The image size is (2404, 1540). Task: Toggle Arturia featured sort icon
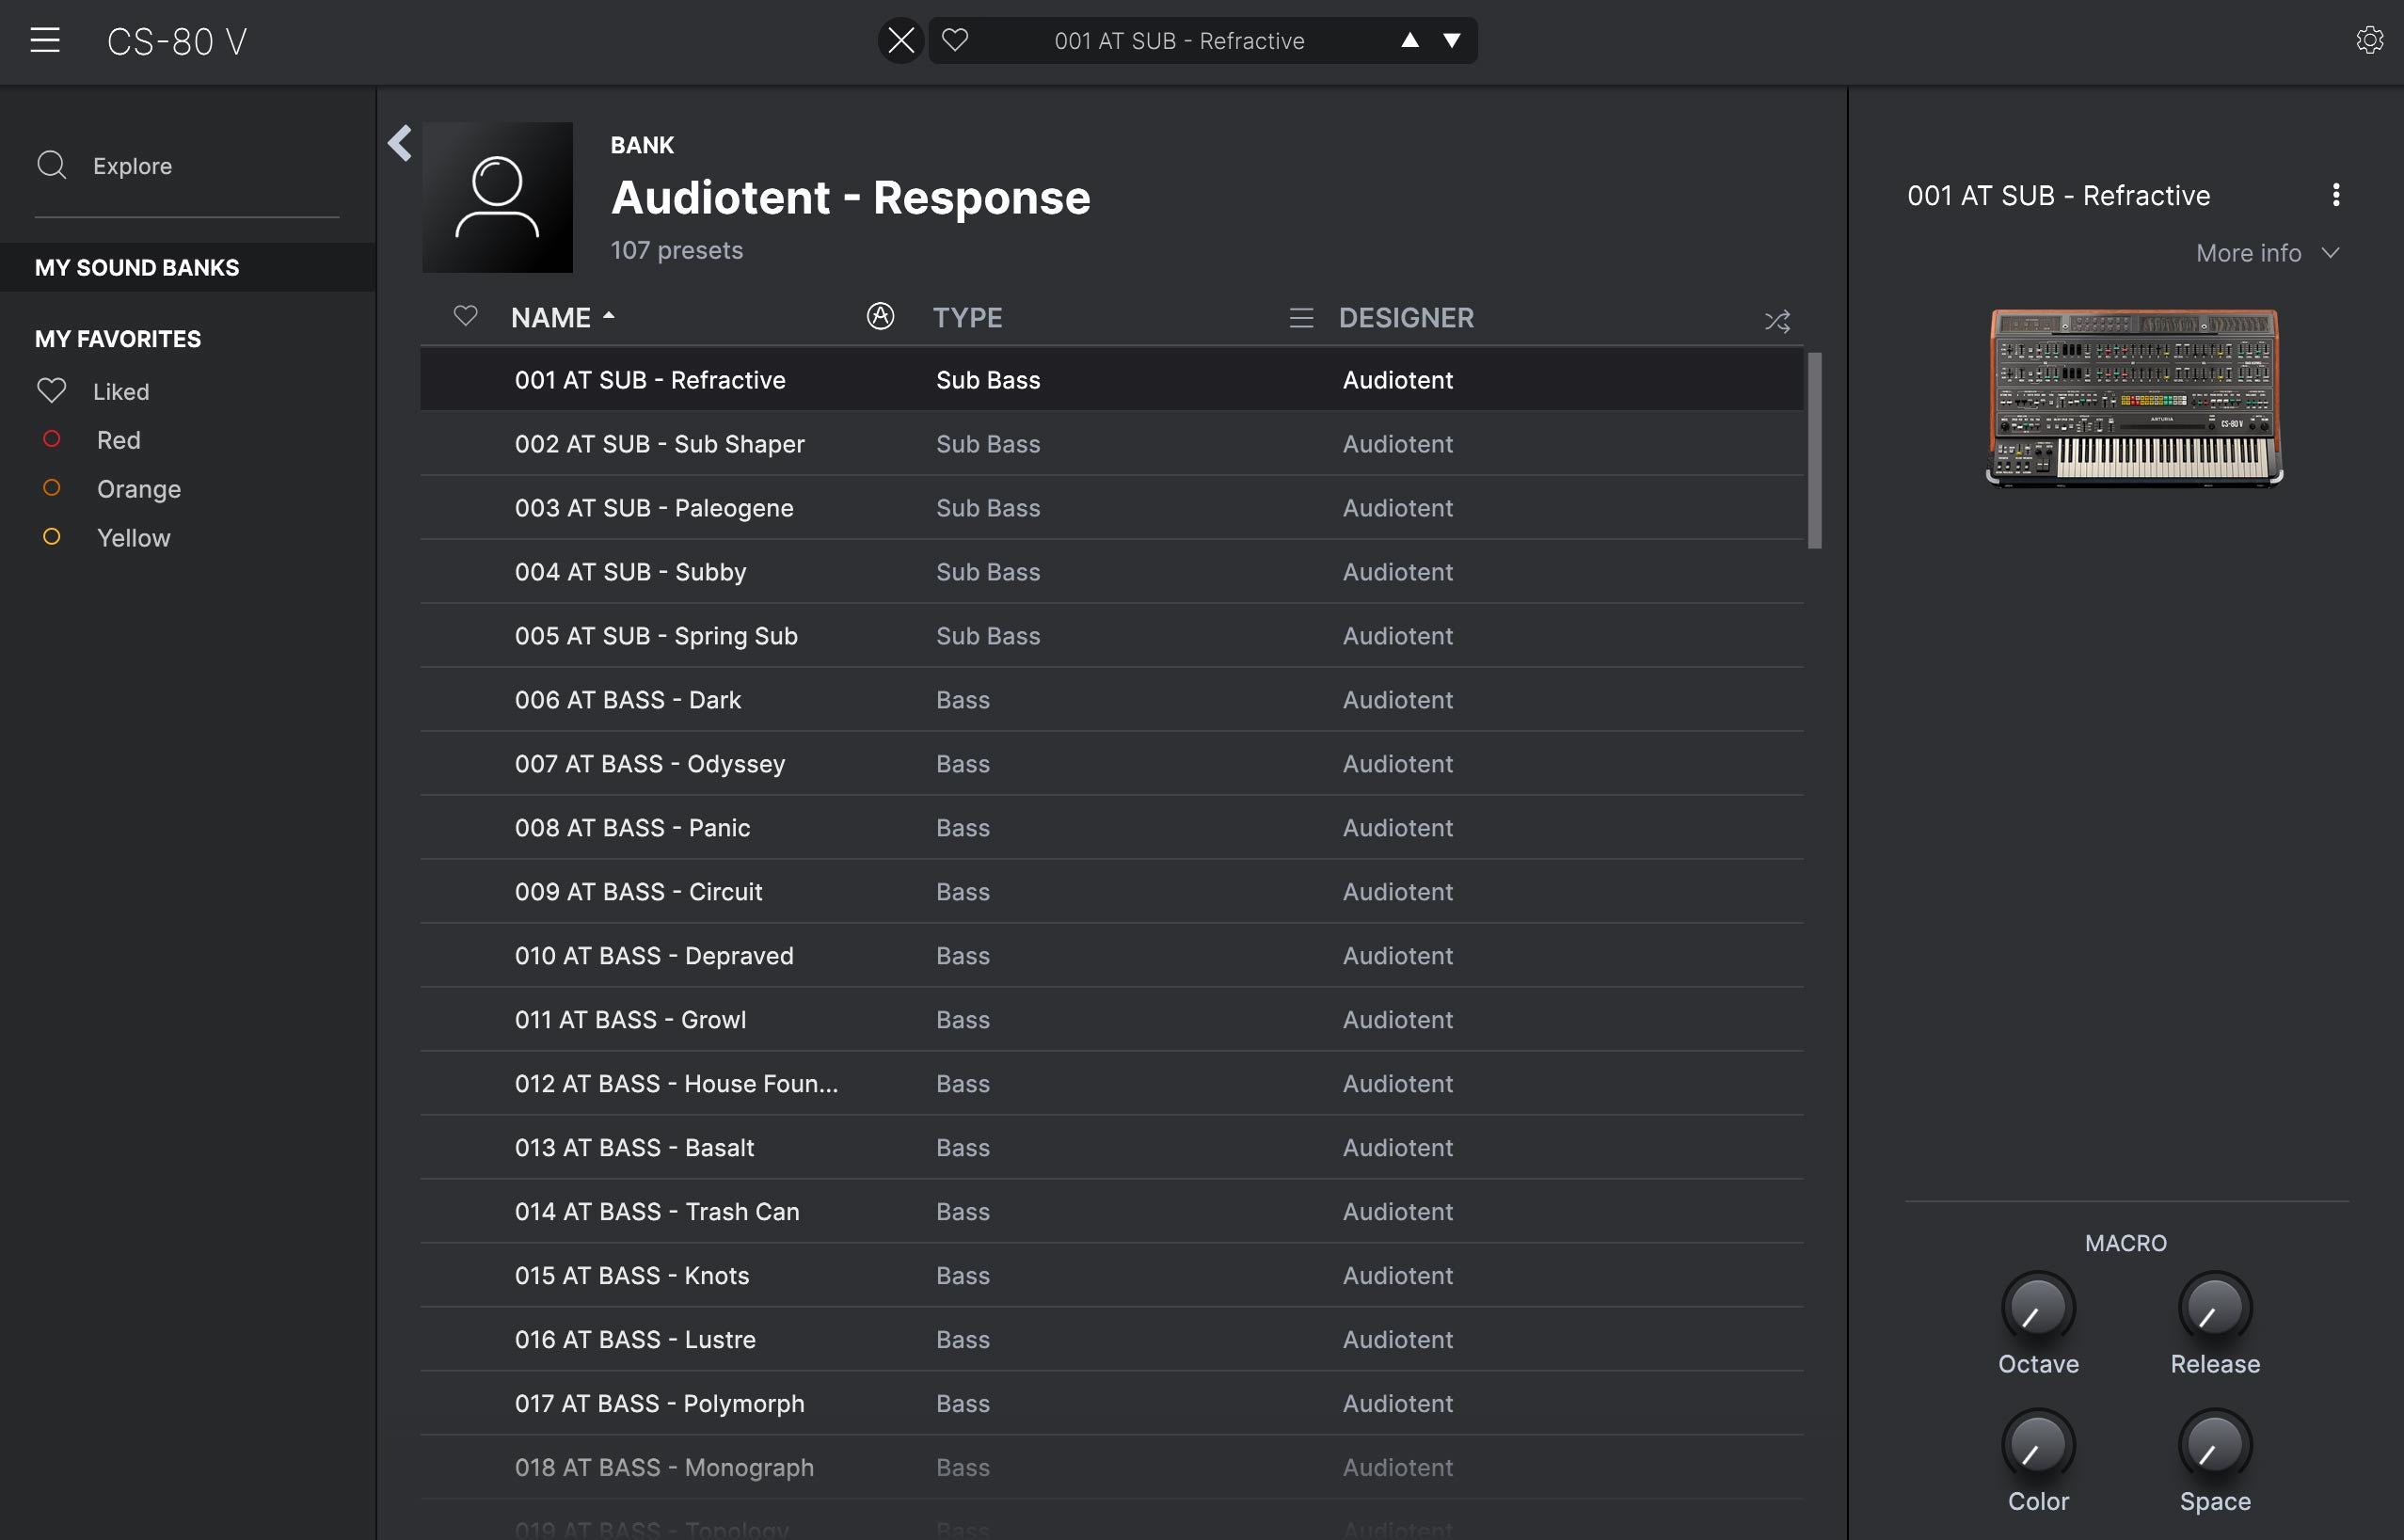pos(880,316)
